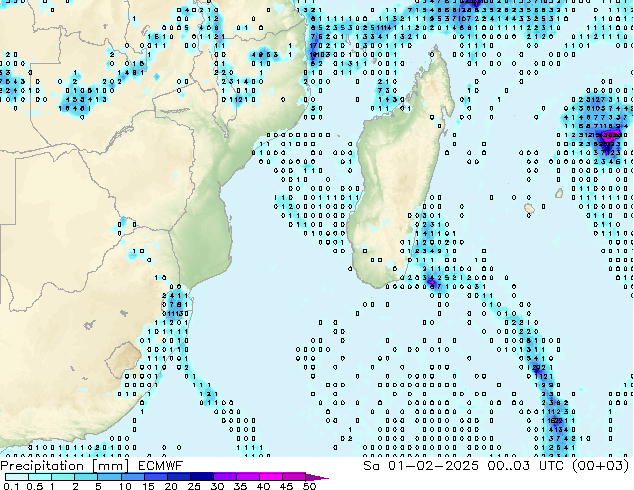Click Réunion island on the map
The image size is (634, 490).
tap(529, 209)
